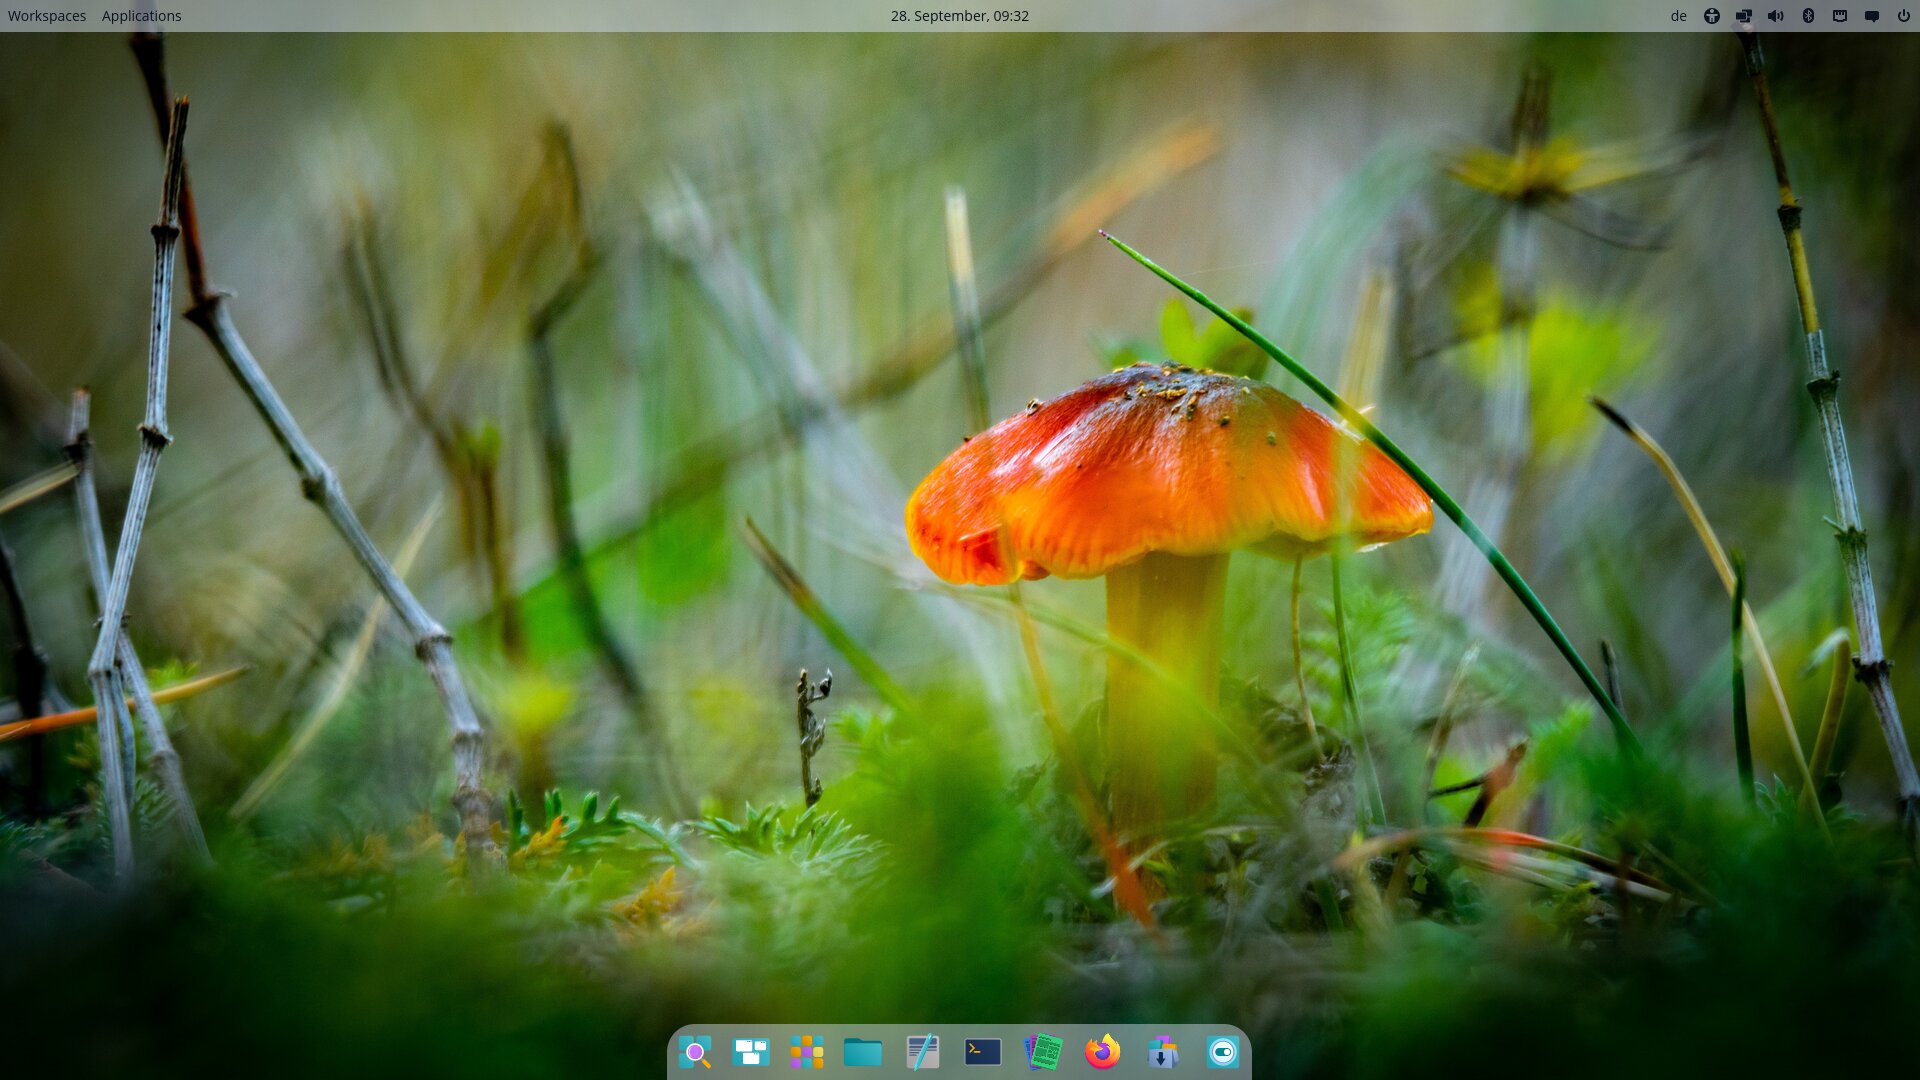Open the power menu applet
Screen dimensions: 1920x1080
point(1904,16)
